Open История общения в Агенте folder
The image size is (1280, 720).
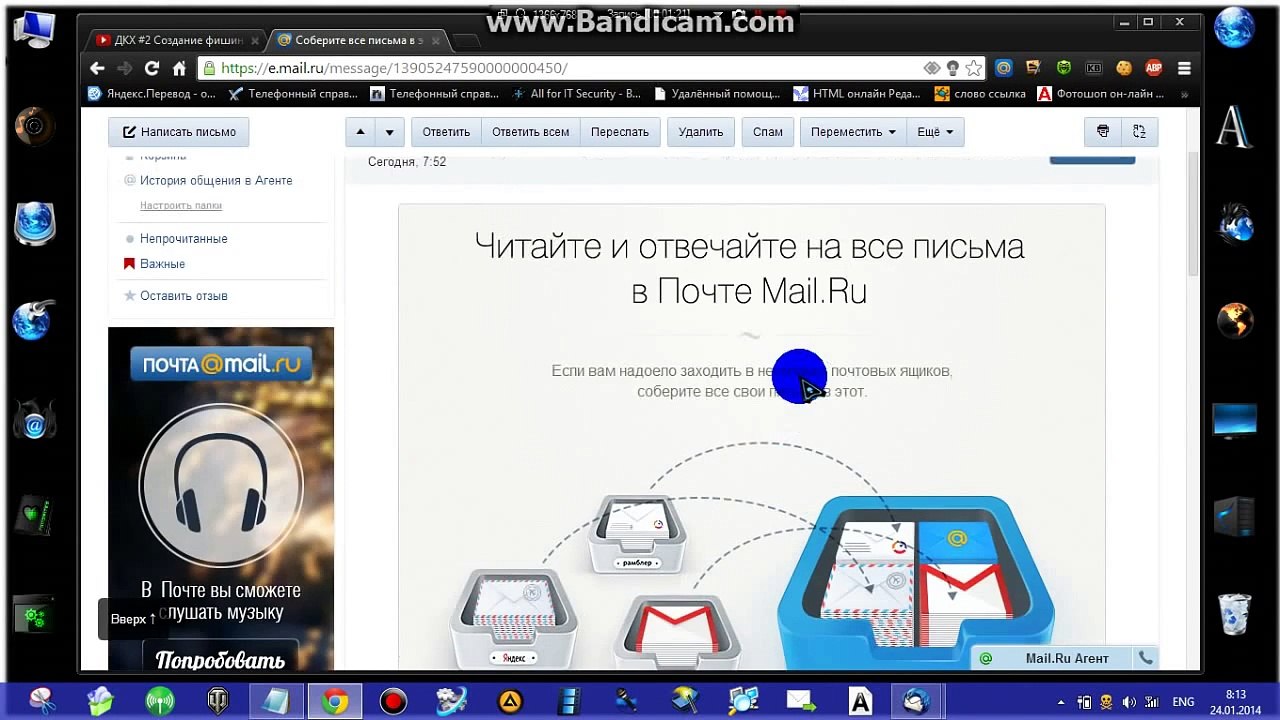[x=216, y=181]
